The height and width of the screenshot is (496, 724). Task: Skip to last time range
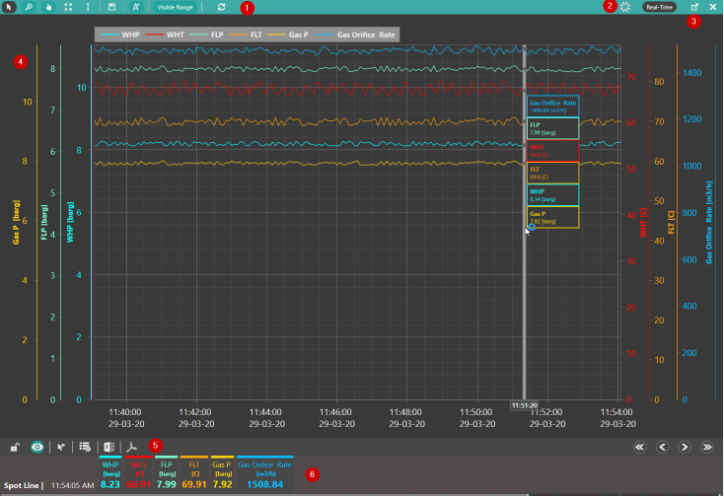[x=707, y=447]
